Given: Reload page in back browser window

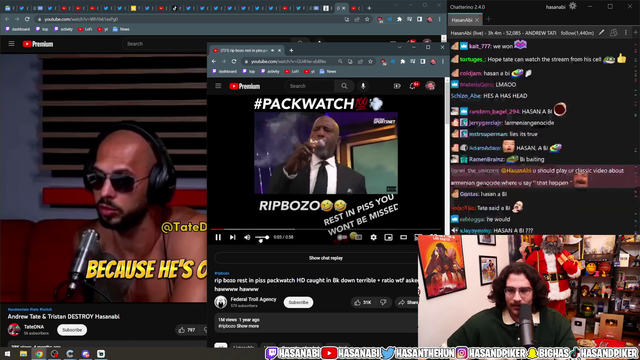Looking at the screenshot, I should (27, 19).
